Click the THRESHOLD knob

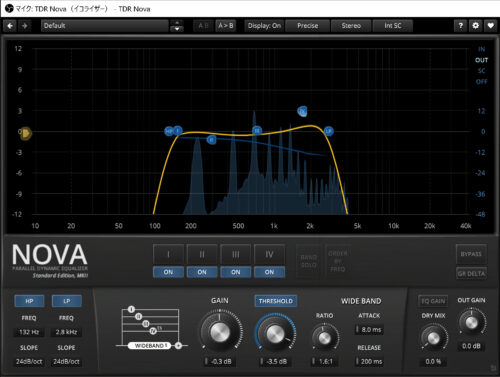pos(275,333)
